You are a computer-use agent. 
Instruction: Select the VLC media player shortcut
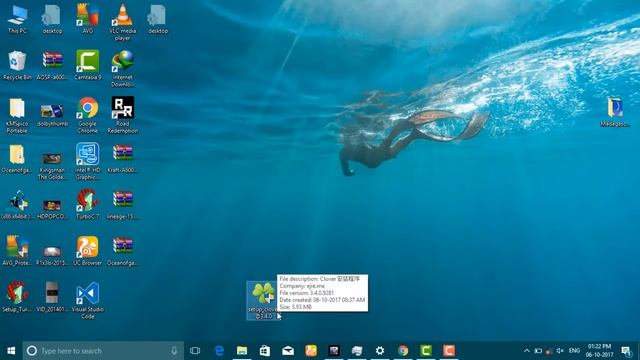tap(122, 22)
